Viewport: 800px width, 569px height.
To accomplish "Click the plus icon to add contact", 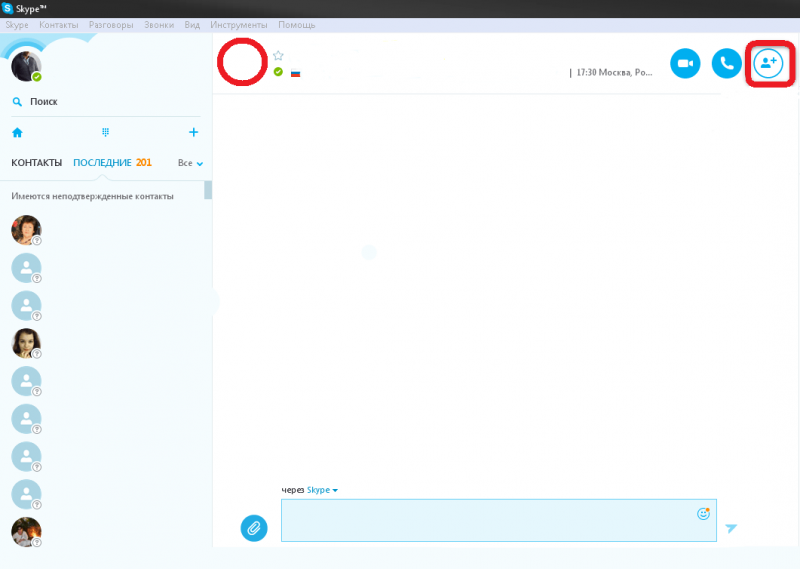I will pos(193,133).
